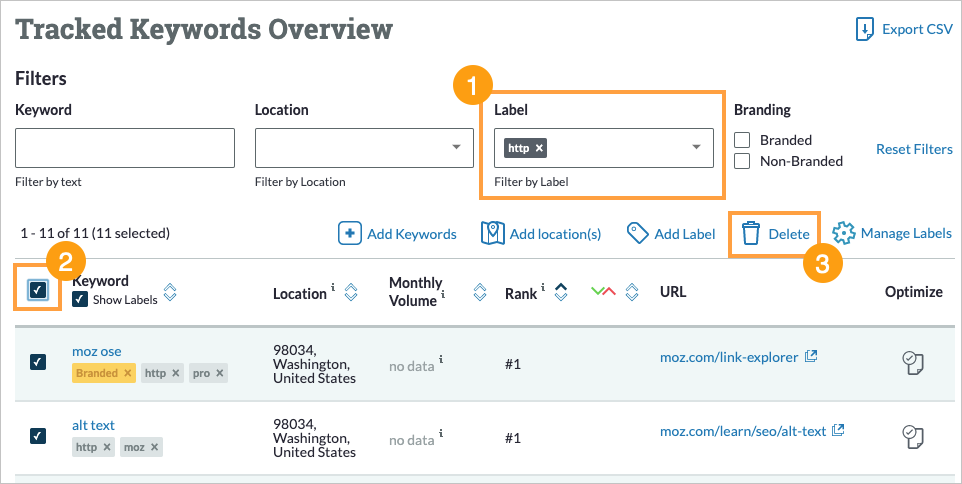Image resolution: width=962 pixels, height=484 pixels.
Task: Click the Optimize icon for moz ose
Action: click(912, 362)
